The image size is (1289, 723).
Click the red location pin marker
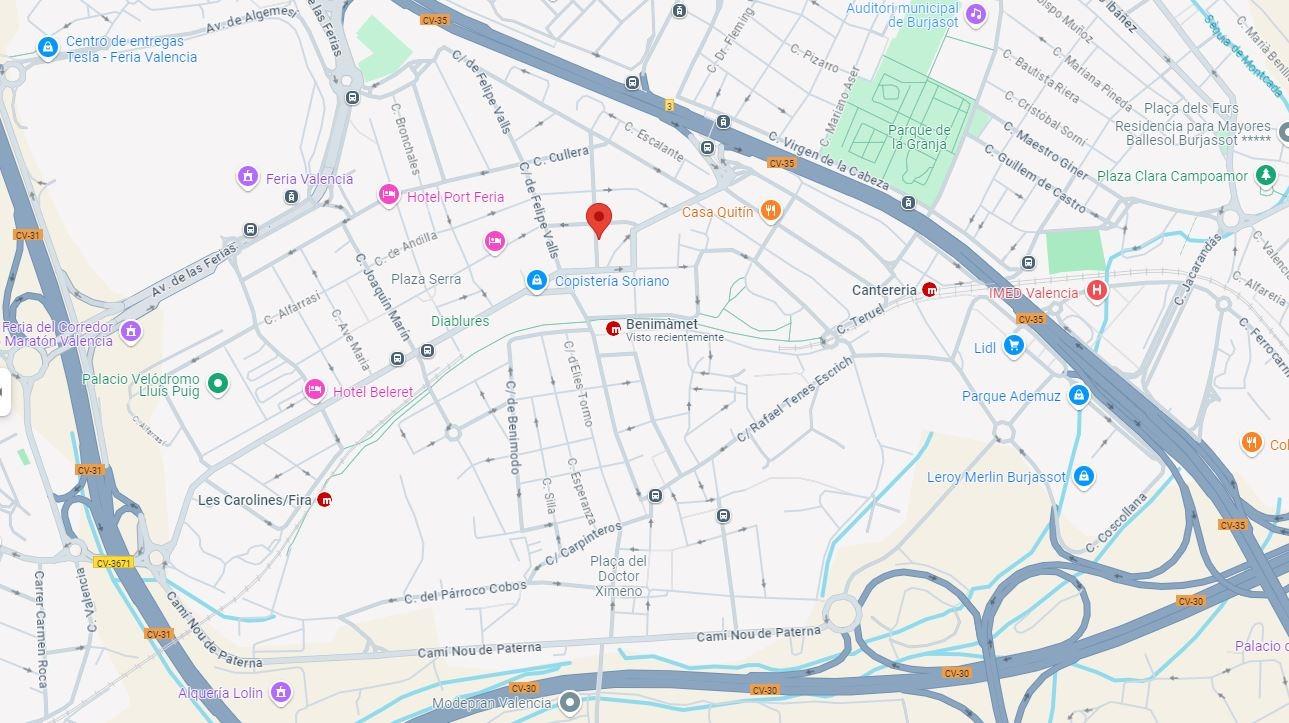[598, 220]
